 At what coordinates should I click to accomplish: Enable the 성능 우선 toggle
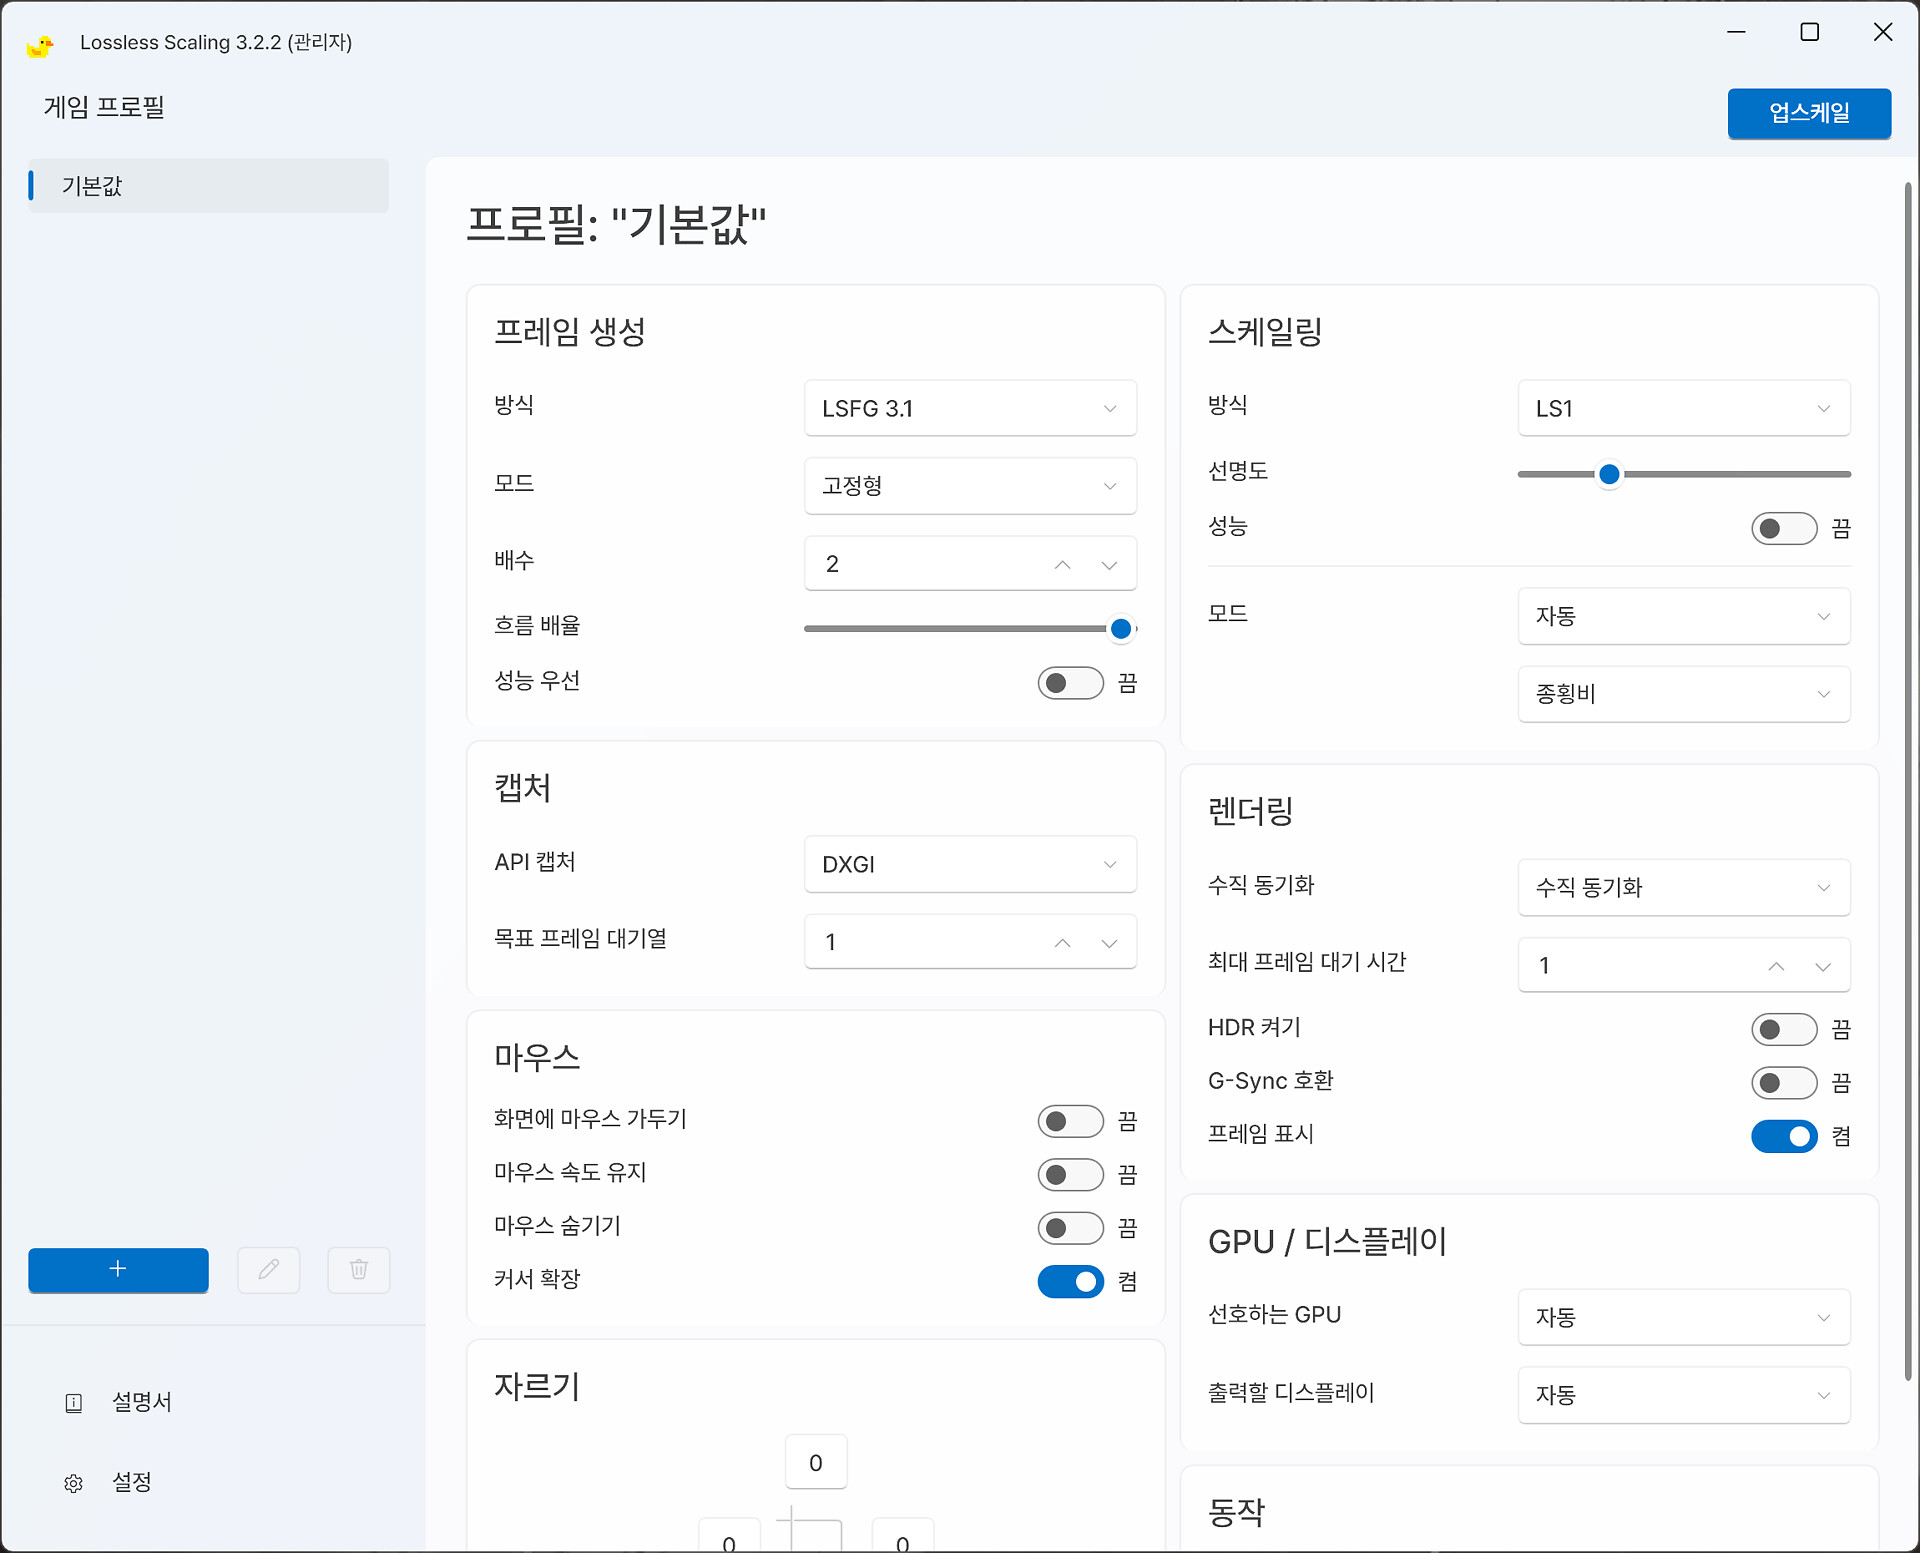click(x=1070, y=683)
